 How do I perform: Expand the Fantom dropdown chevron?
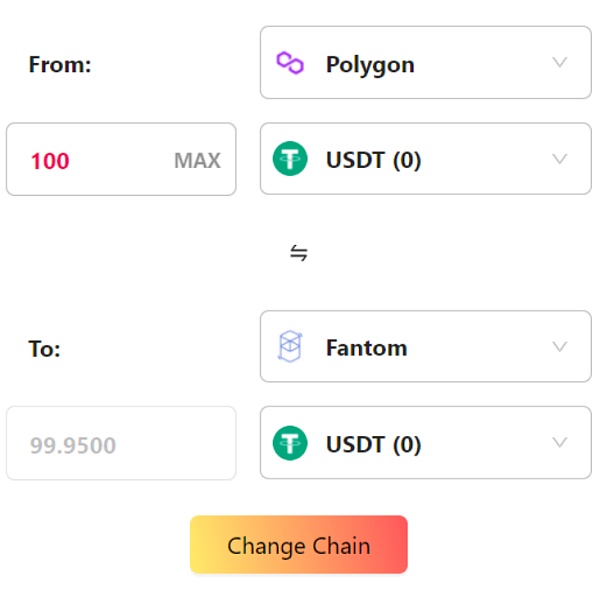[x=560, y=347]
